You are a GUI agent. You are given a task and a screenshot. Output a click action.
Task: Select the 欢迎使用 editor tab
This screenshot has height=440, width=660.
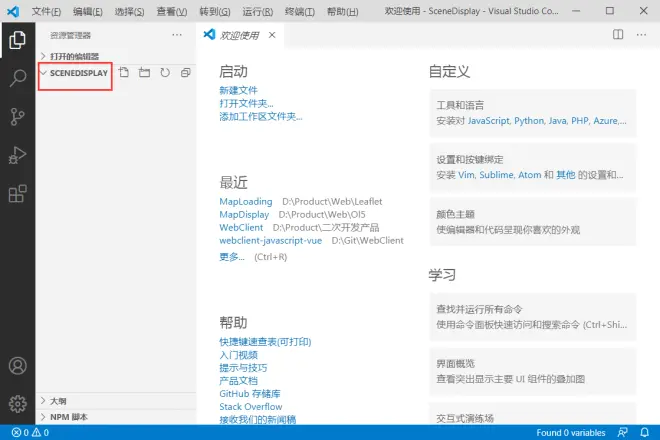[239, 35]
